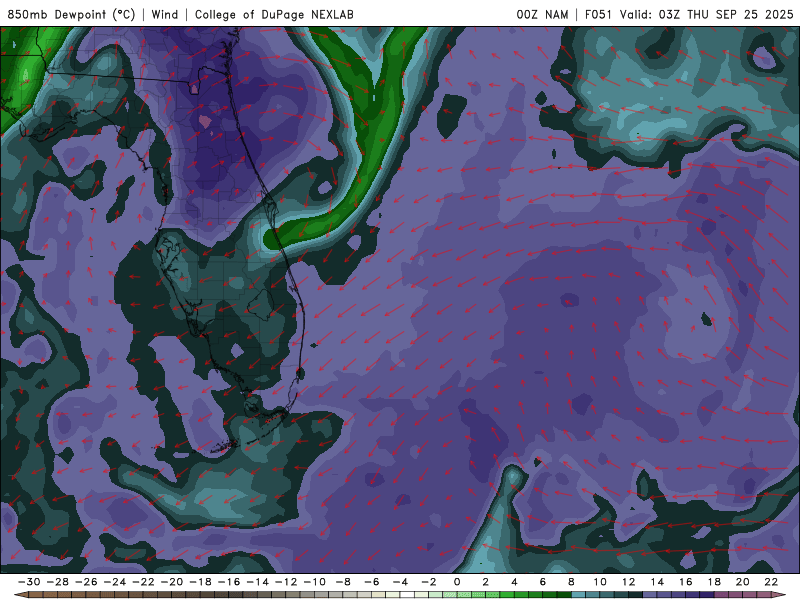Click the 20 value on the color scale
The image size is (800, 600).
coord(743,582)
